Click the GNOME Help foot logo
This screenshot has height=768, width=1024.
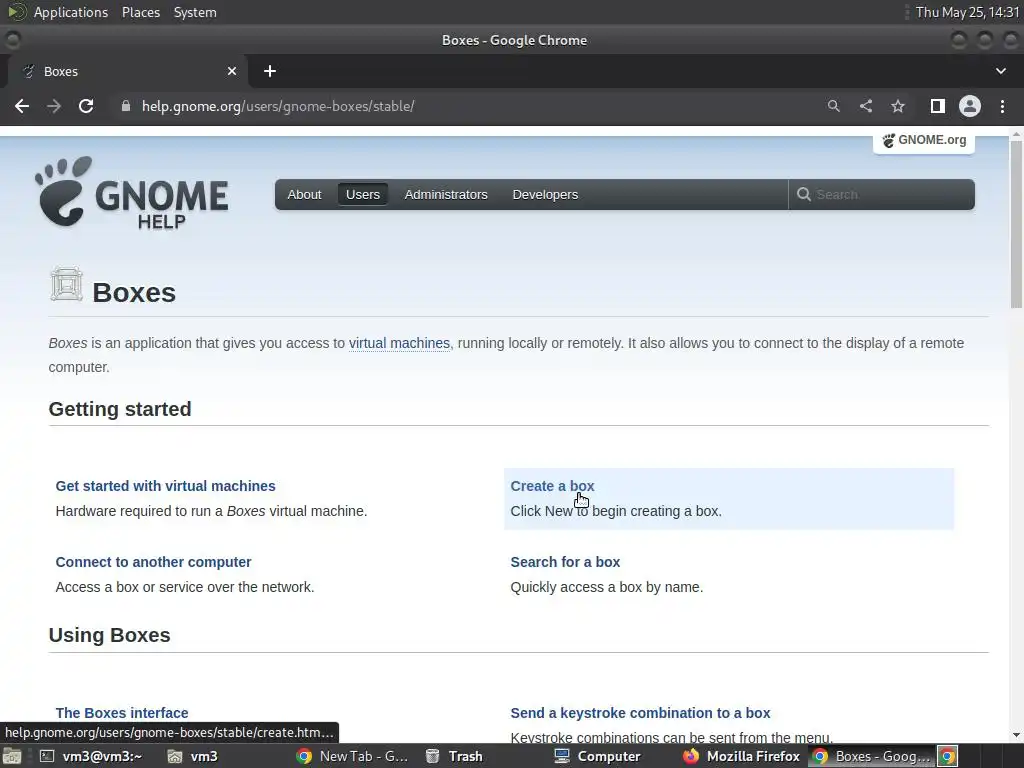point(131,193)
